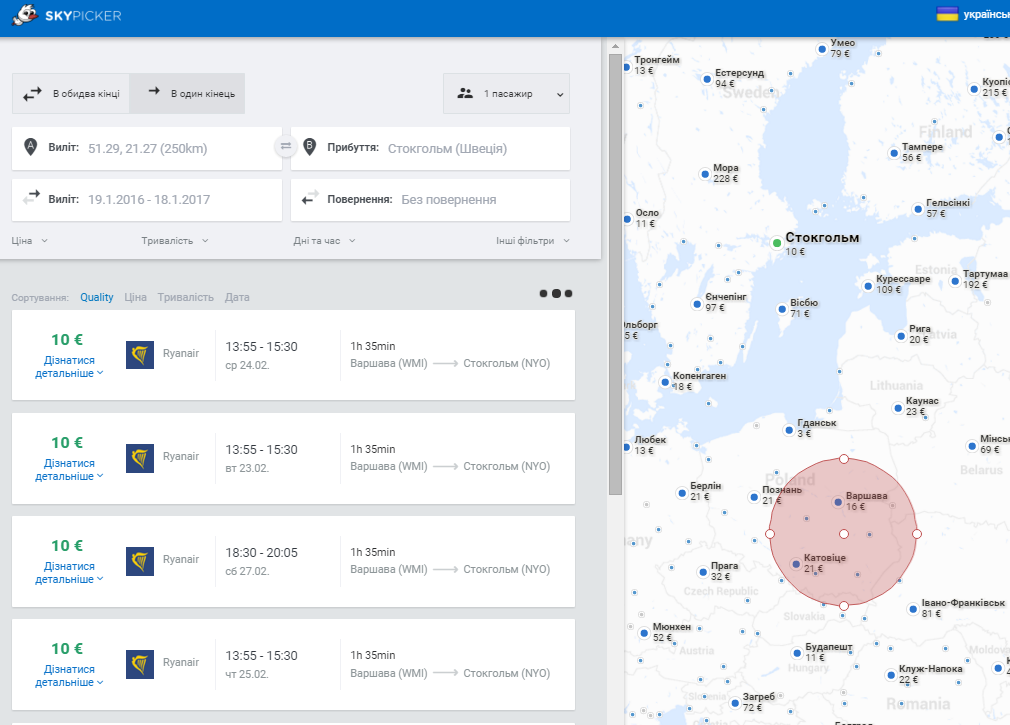Swap origin and destination fields

point(285,147)
